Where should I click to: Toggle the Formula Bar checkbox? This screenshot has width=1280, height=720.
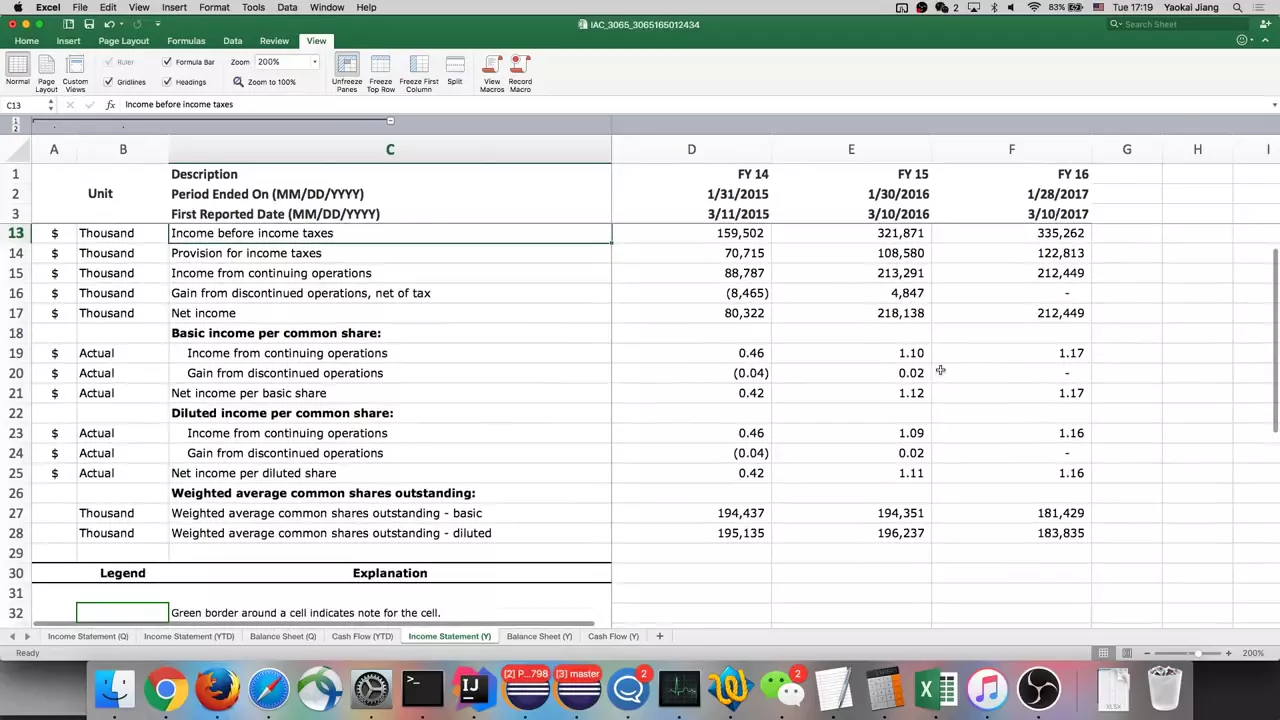pyautogui.click(x=167, y=62)
